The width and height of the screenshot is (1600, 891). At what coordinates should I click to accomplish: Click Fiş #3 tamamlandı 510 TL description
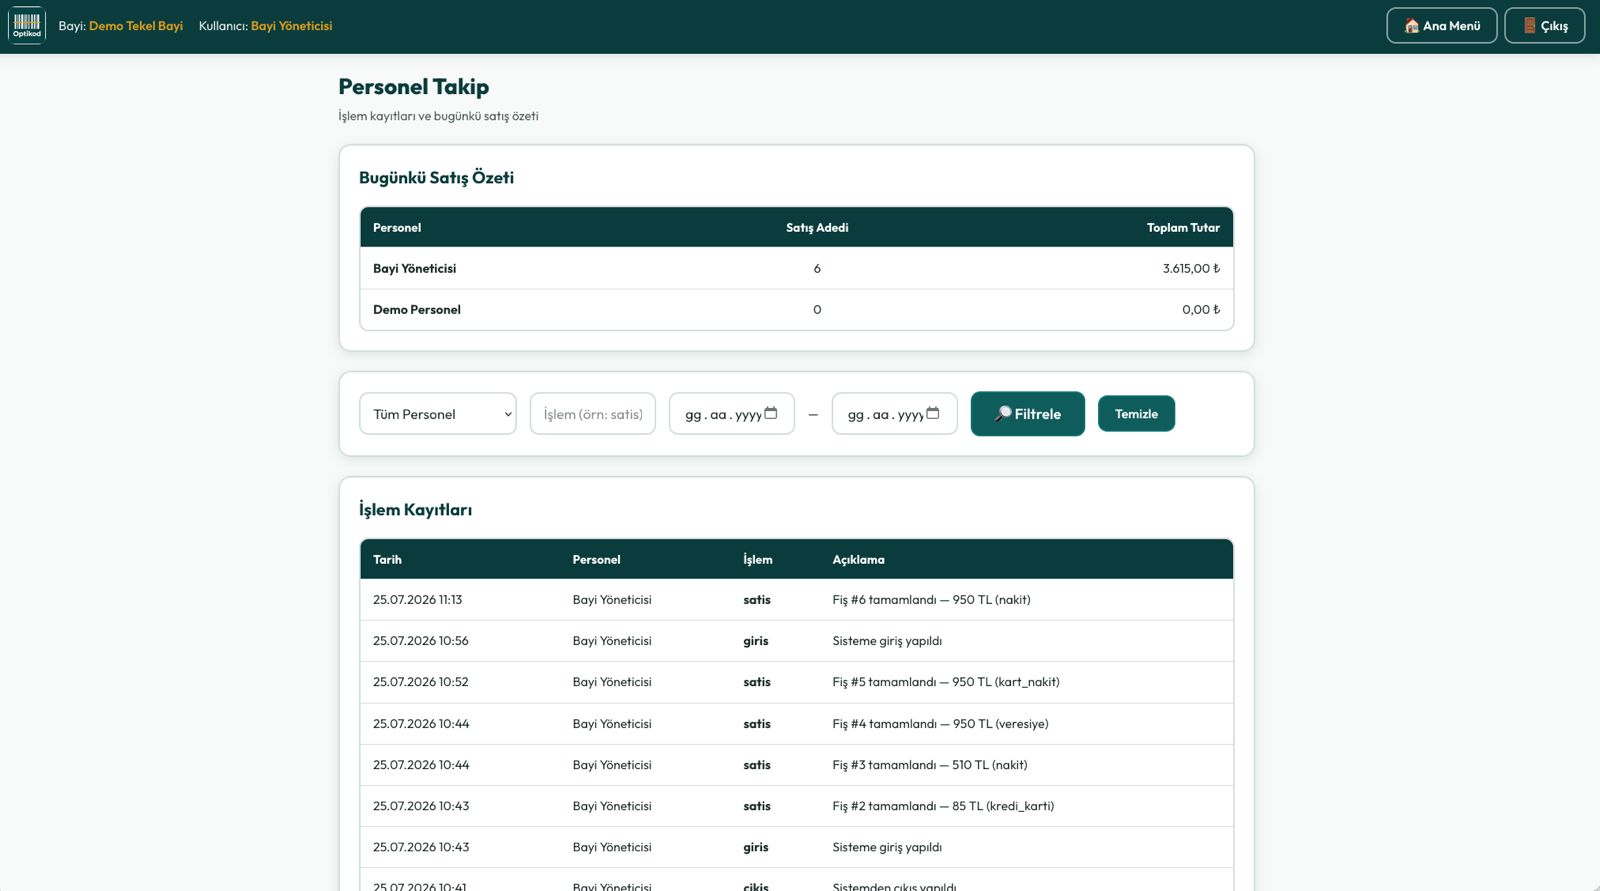(930, 765)
